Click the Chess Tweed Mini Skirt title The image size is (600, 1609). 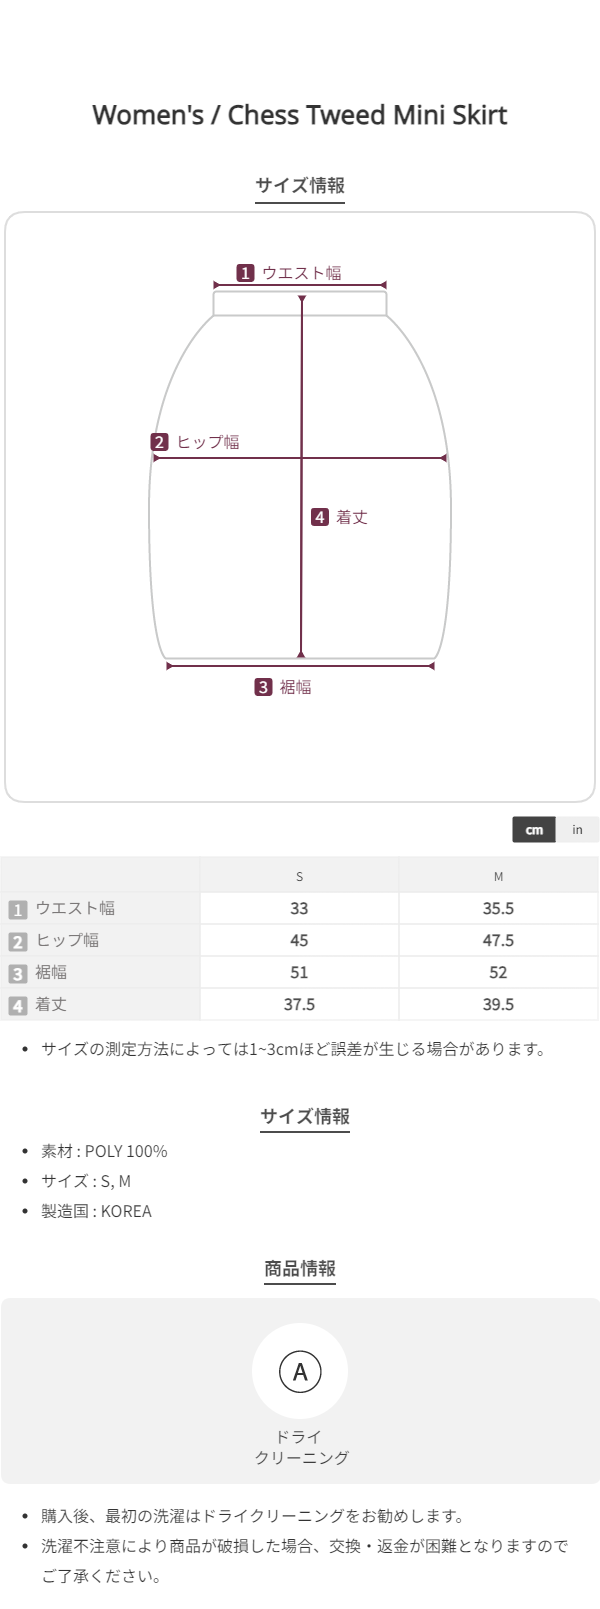[x=300, y=115]
